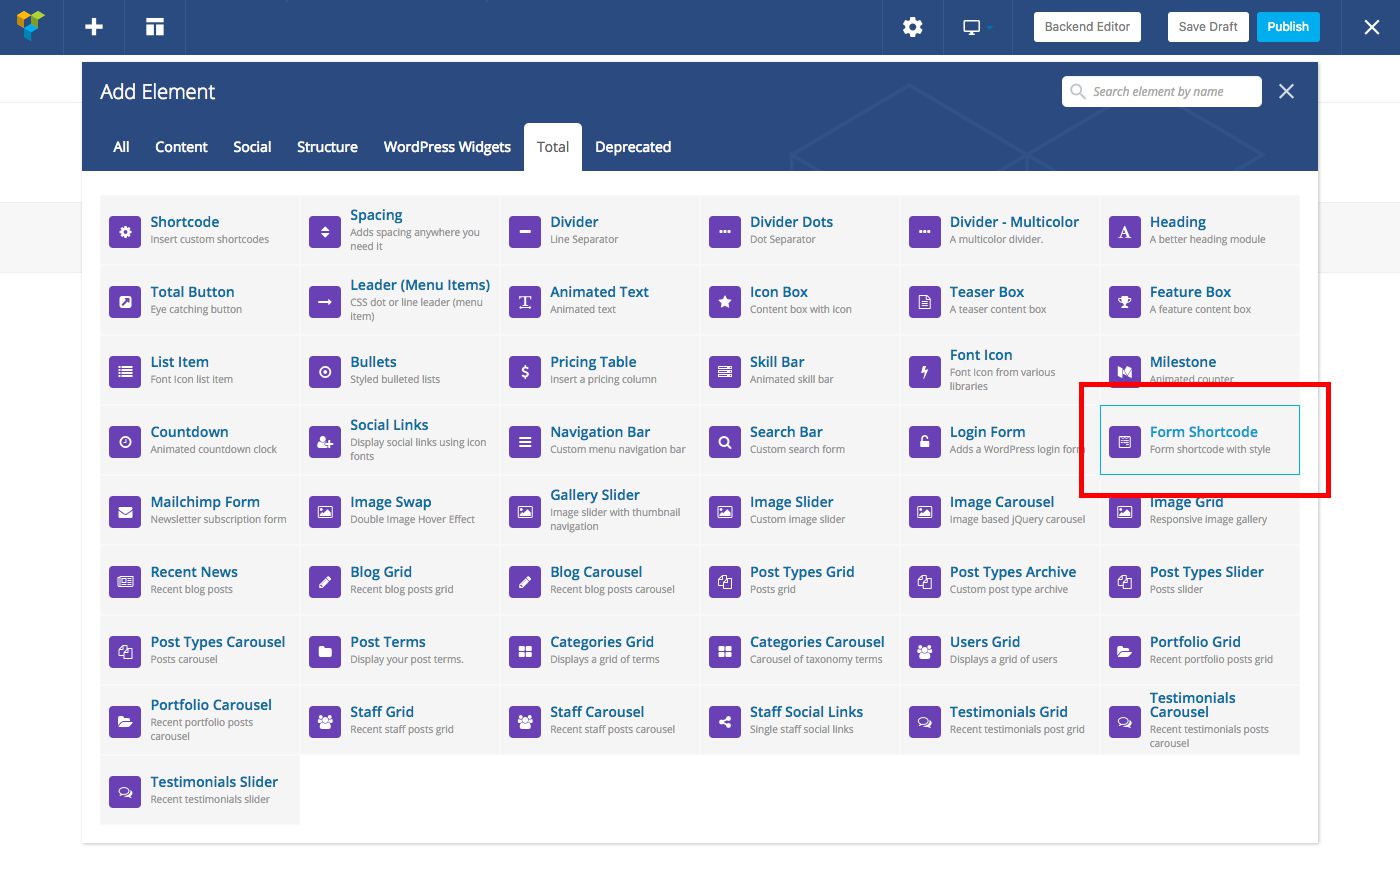Close the Add Element panel
Screen dimensions: 1400x870
coord(1286,91)
